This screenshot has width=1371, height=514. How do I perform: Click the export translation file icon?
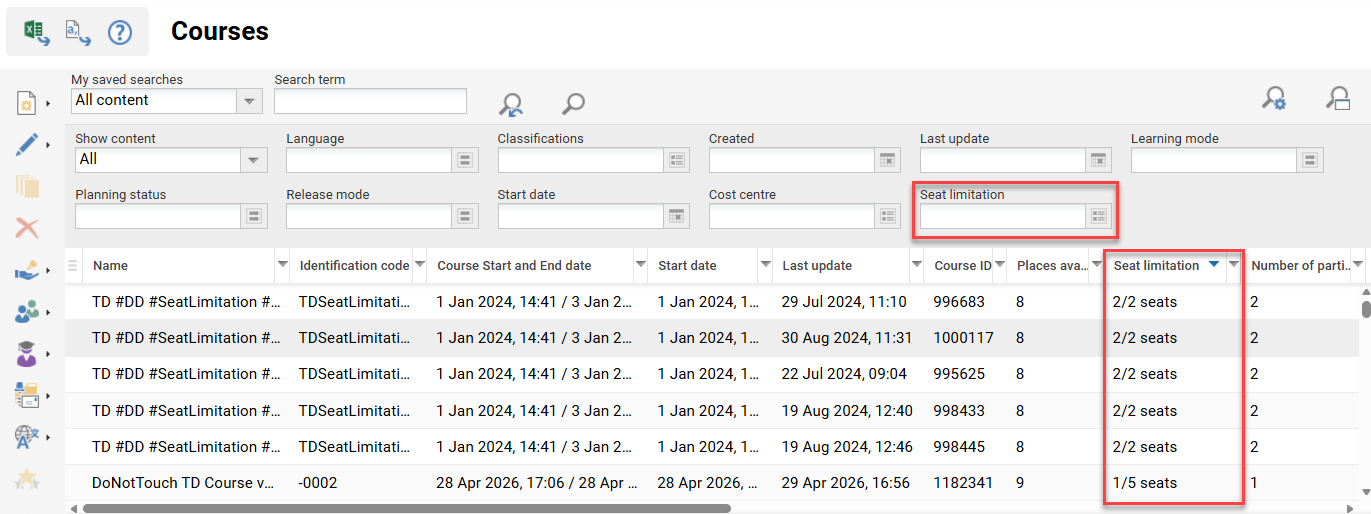coord(78,32)
